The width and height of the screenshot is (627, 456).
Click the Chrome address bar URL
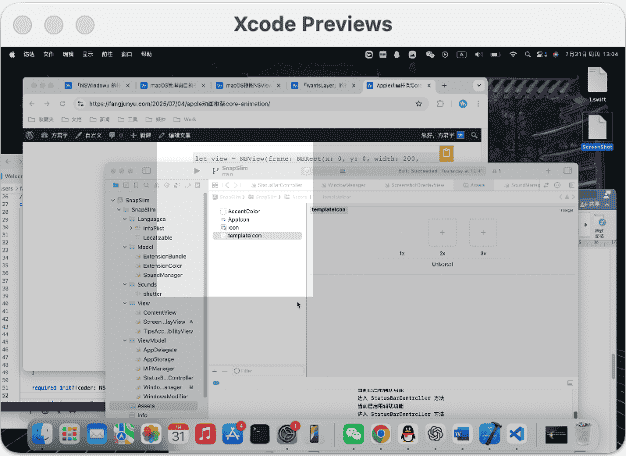pyautogui.click(x=180, y=104)
